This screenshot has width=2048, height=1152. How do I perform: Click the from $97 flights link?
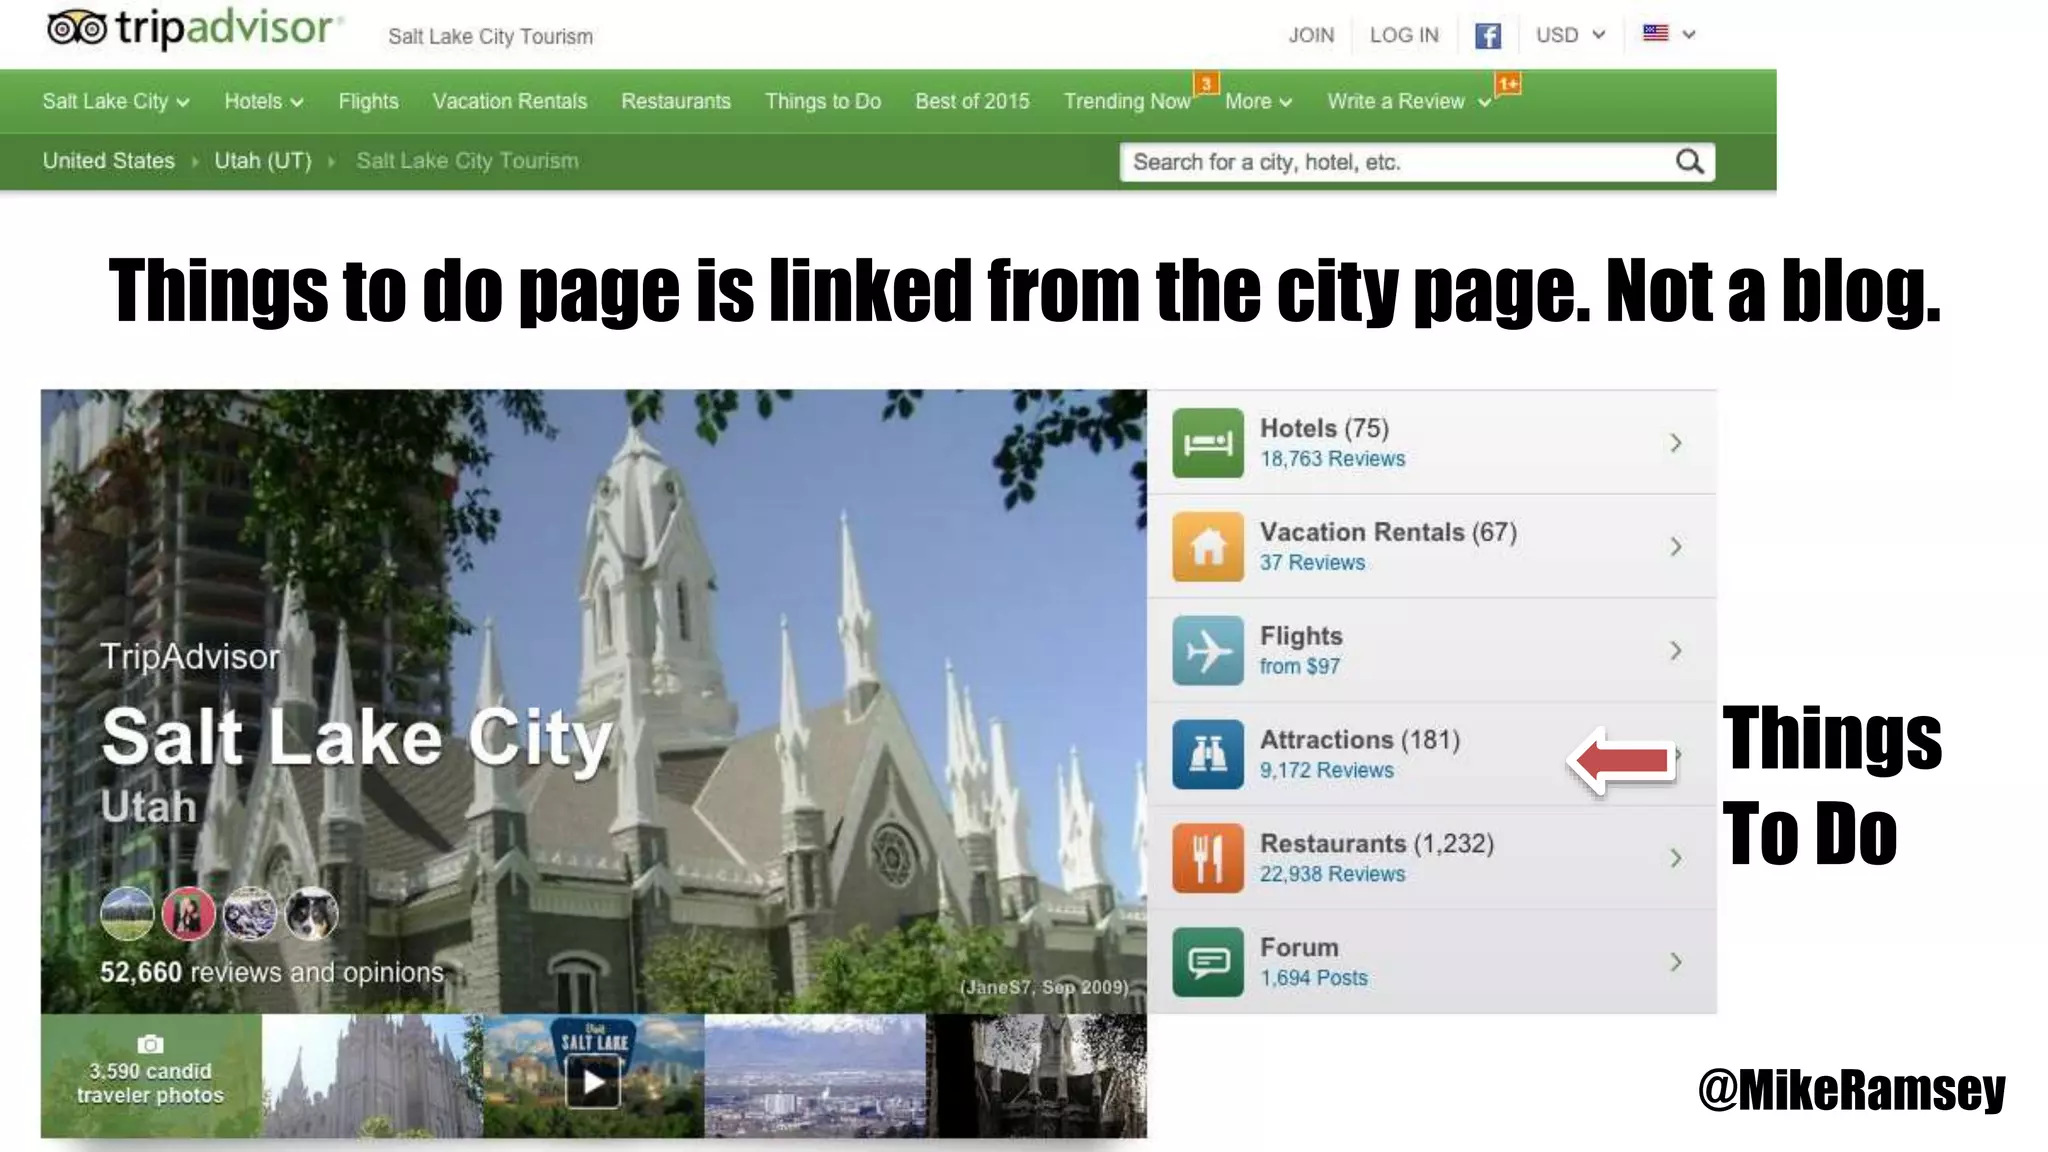[x=1299, y=666]
